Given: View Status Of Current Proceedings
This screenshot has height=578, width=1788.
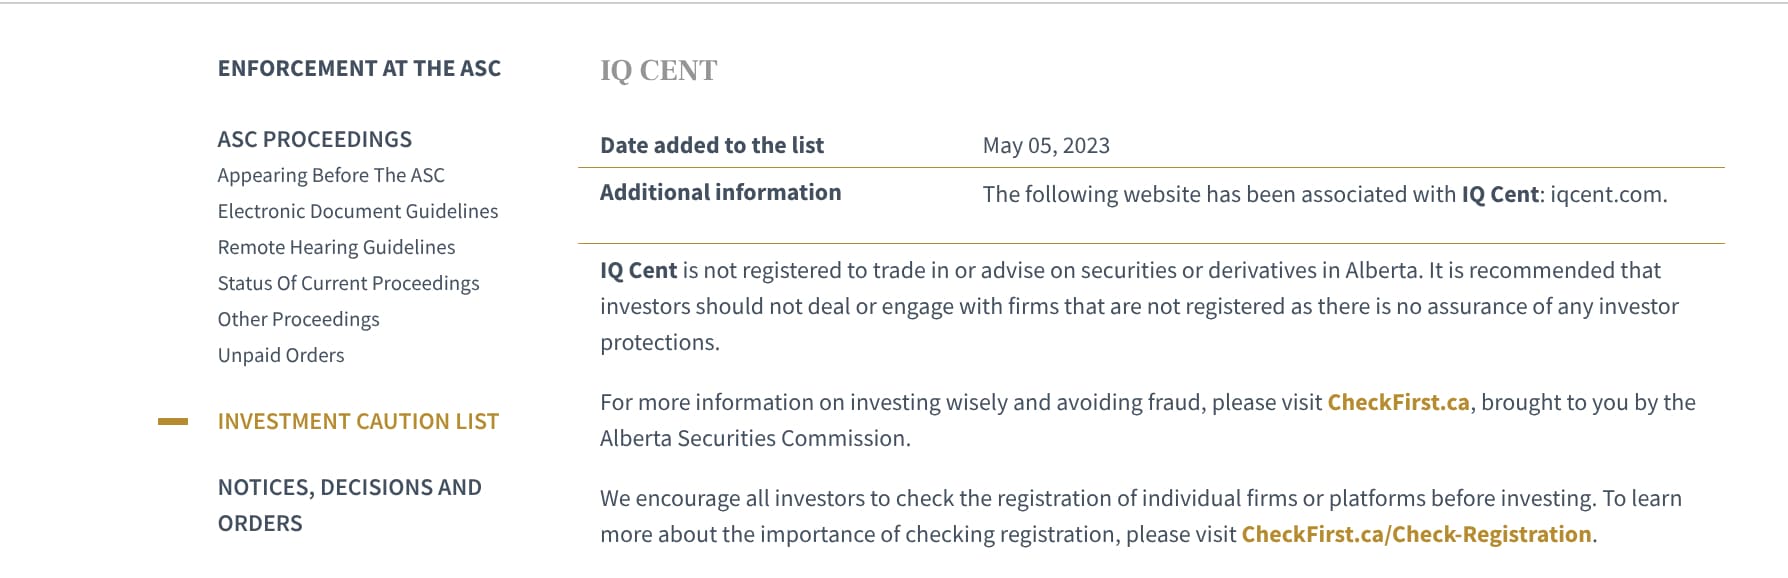Looking at the screenshot, I should point(348,283).
